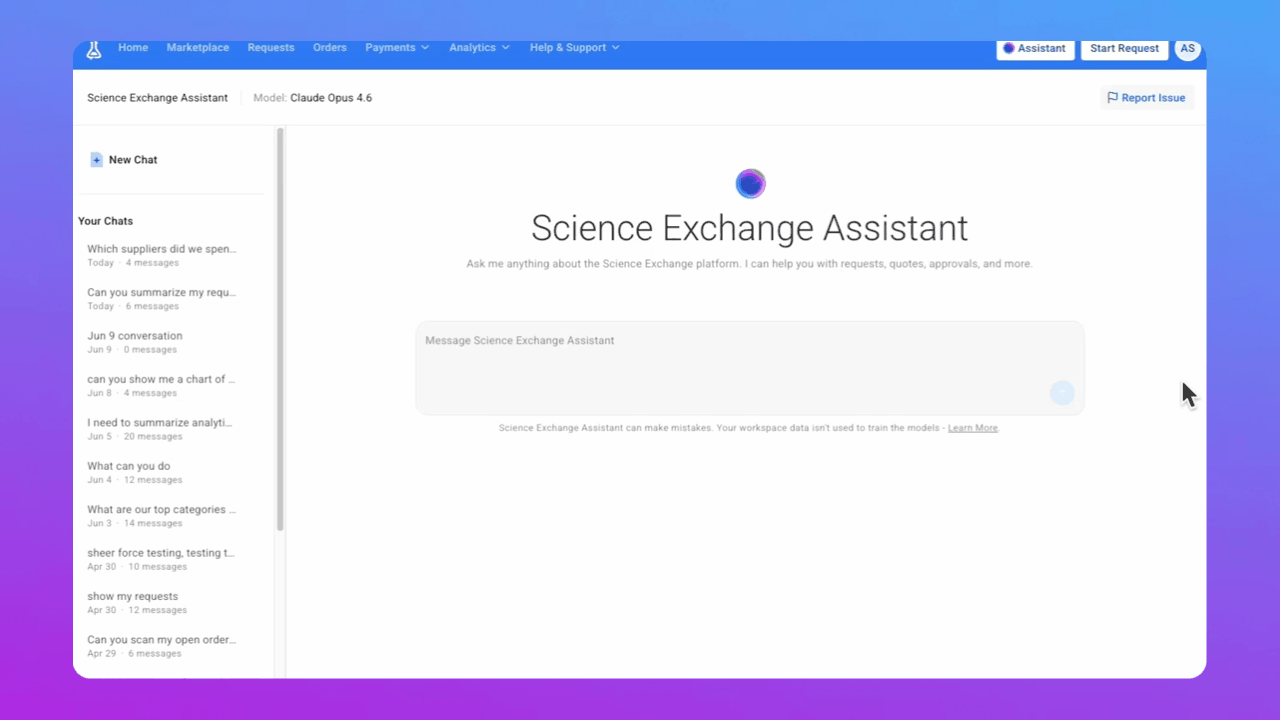1280x720 pixels.
Task: Click the 'Science Exchange Assistant' header label
Action: 157,98
